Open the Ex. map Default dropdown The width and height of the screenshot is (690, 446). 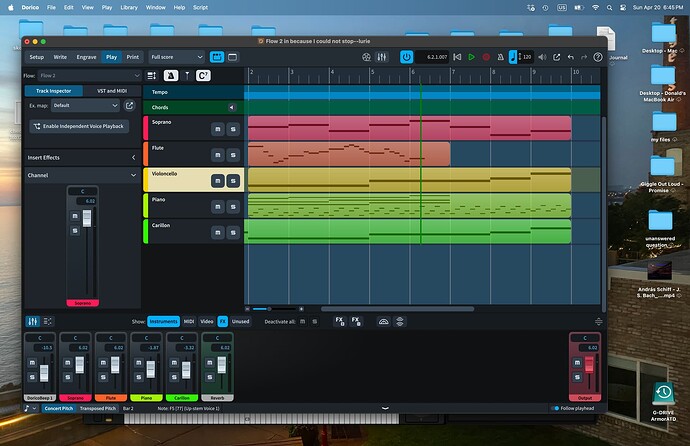pyautogui.click(x=85, y=106)
